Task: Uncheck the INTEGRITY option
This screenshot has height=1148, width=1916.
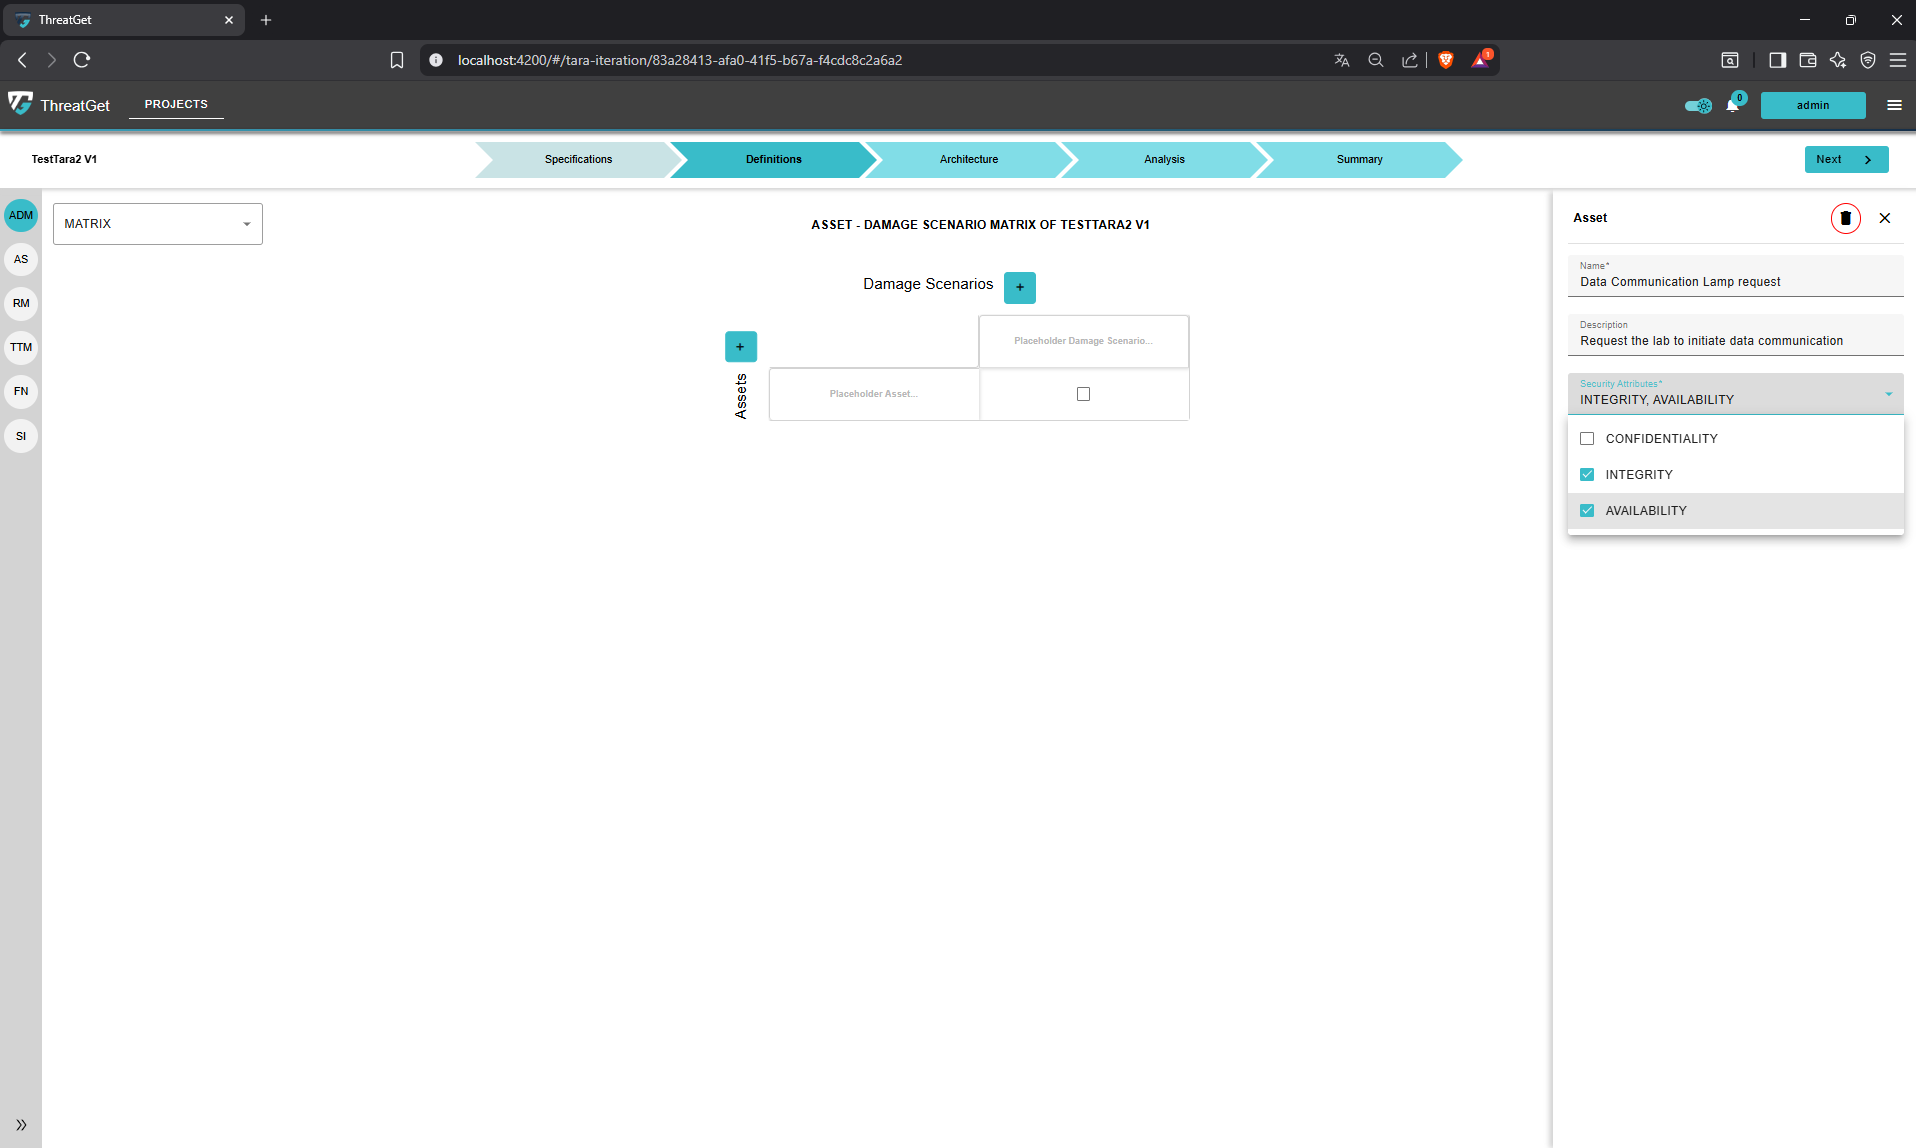Action: (1587, 475)
